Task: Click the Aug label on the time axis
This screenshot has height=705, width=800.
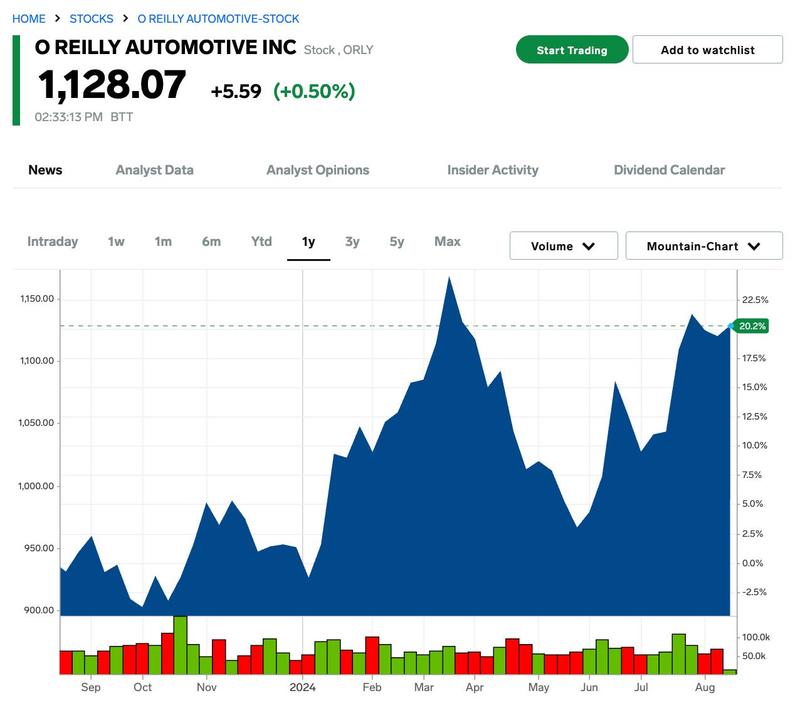Action: pyautogui.click(x=705, y=688)
